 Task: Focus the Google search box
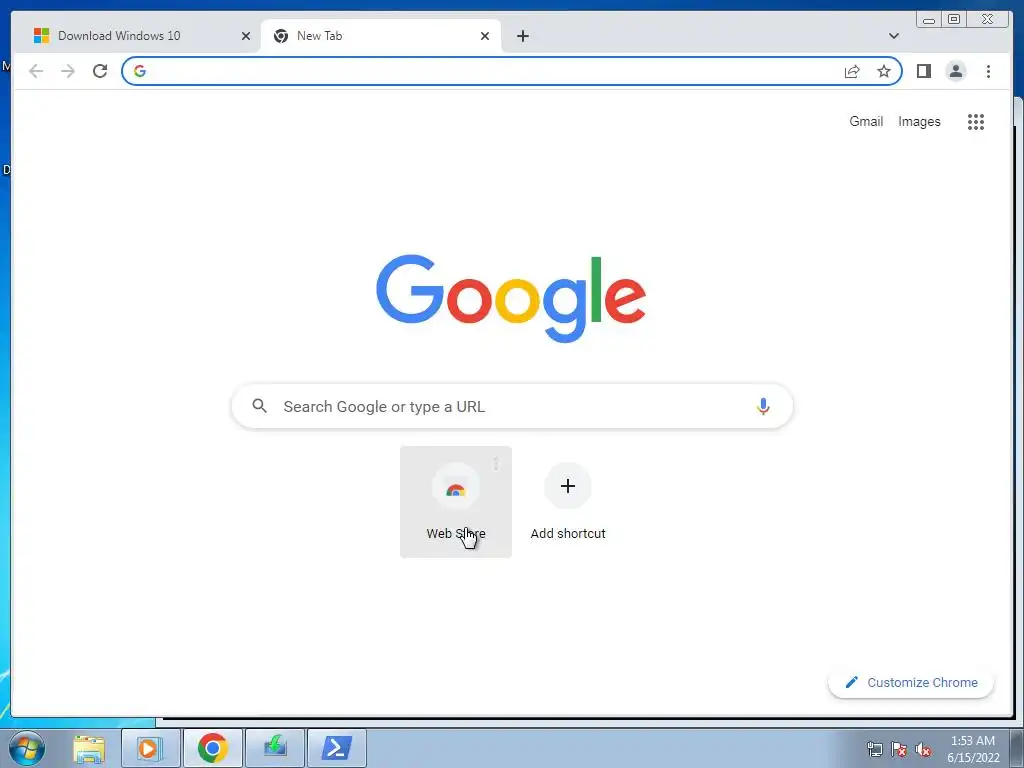click(512, 406)
